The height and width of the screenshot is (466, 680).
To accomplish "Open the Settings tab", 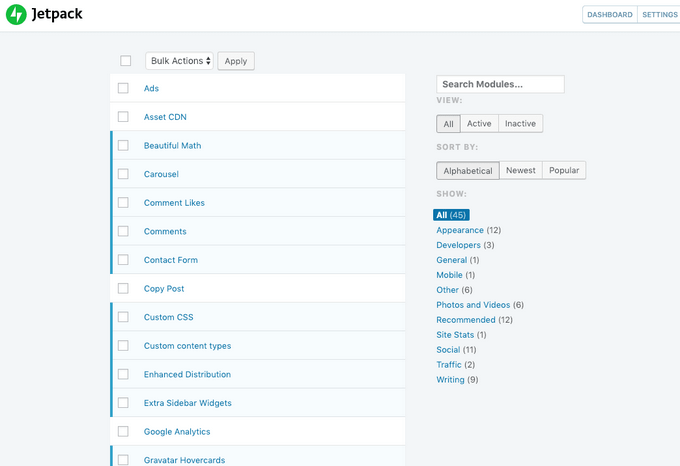I will 659,15.
